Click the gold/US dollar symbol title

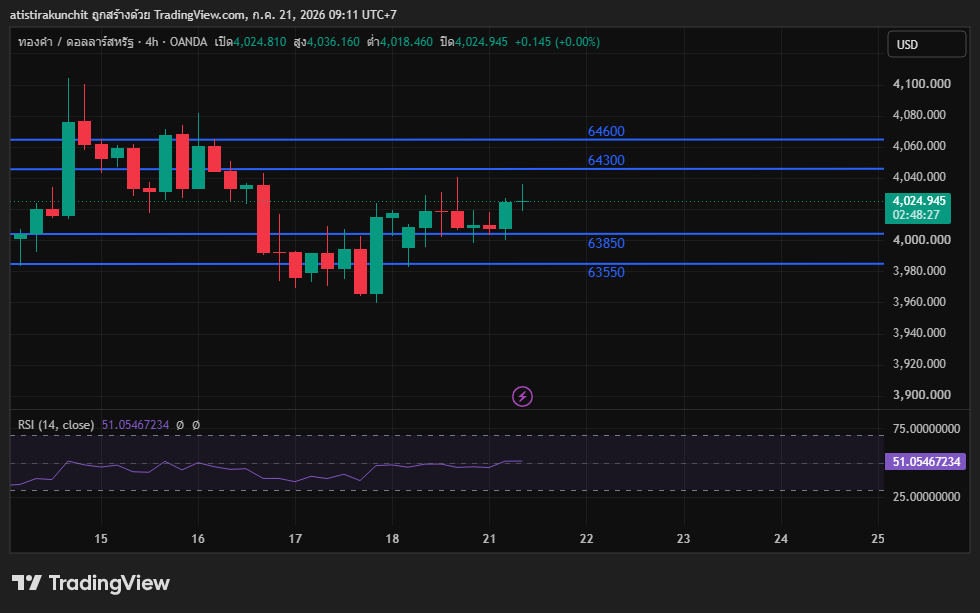tap(76, 42)
